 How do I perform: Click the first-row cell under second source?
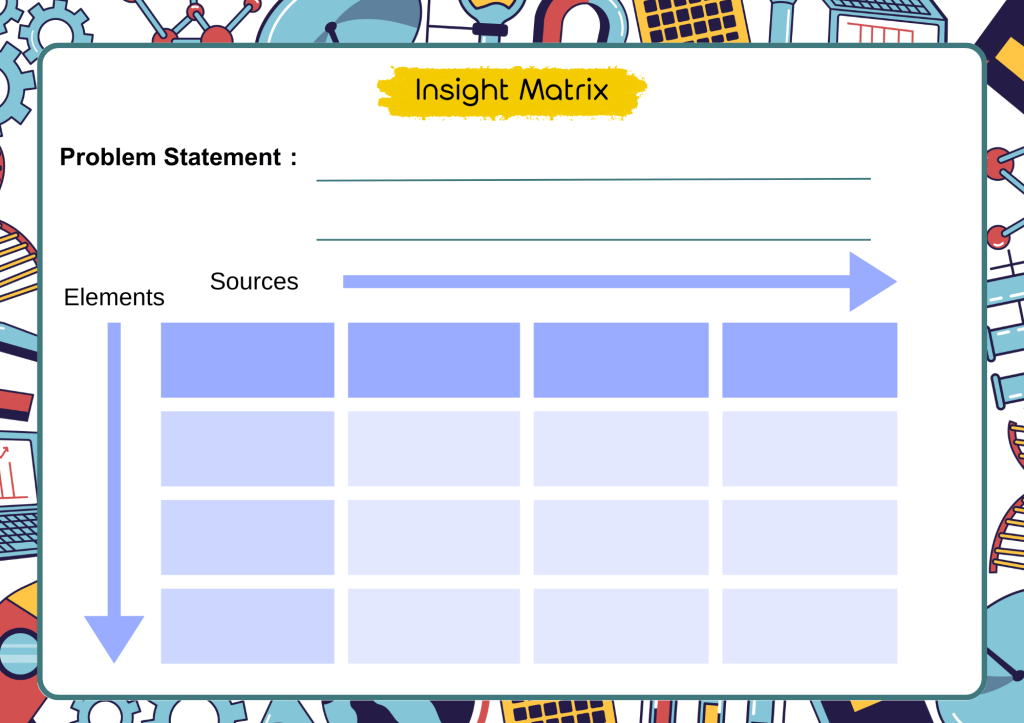pos(434,448)
